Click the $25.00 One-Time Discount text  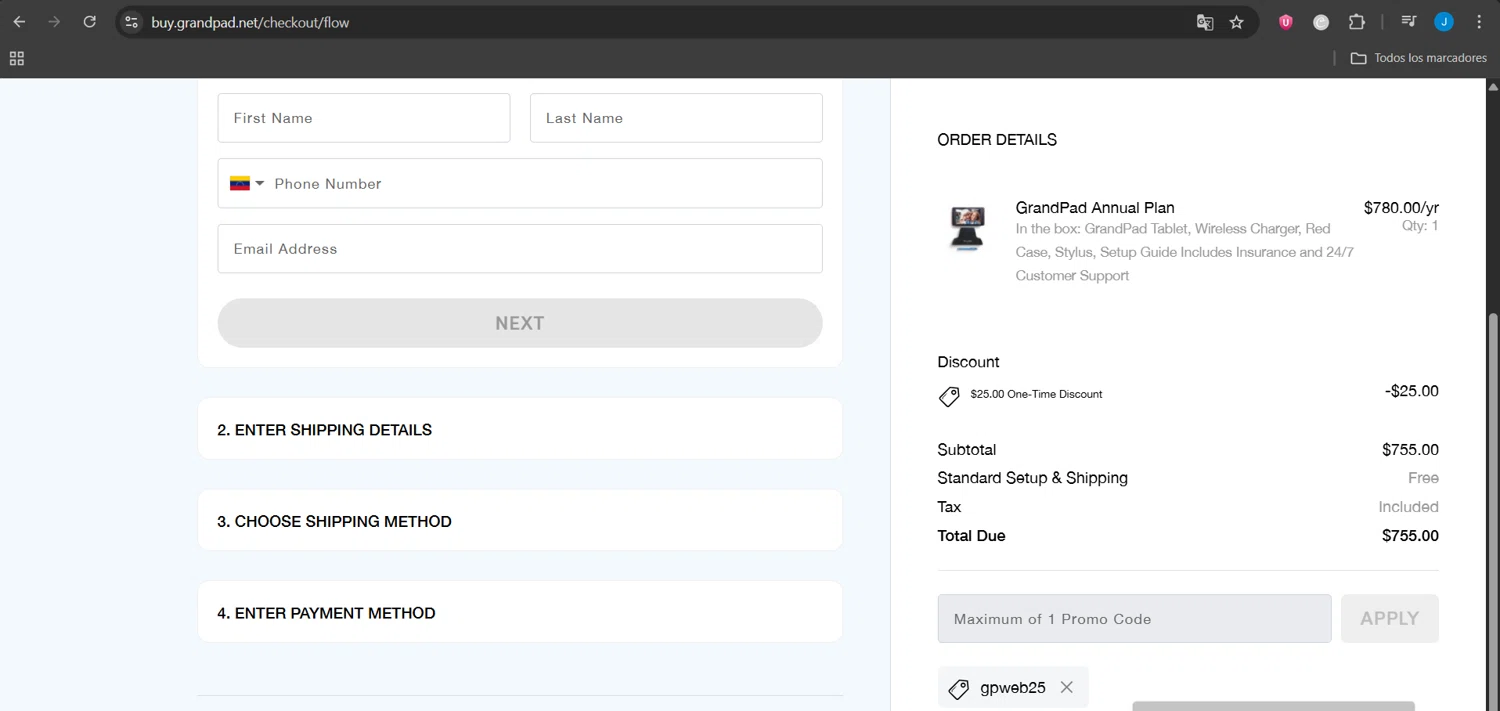coord(1036,394)
